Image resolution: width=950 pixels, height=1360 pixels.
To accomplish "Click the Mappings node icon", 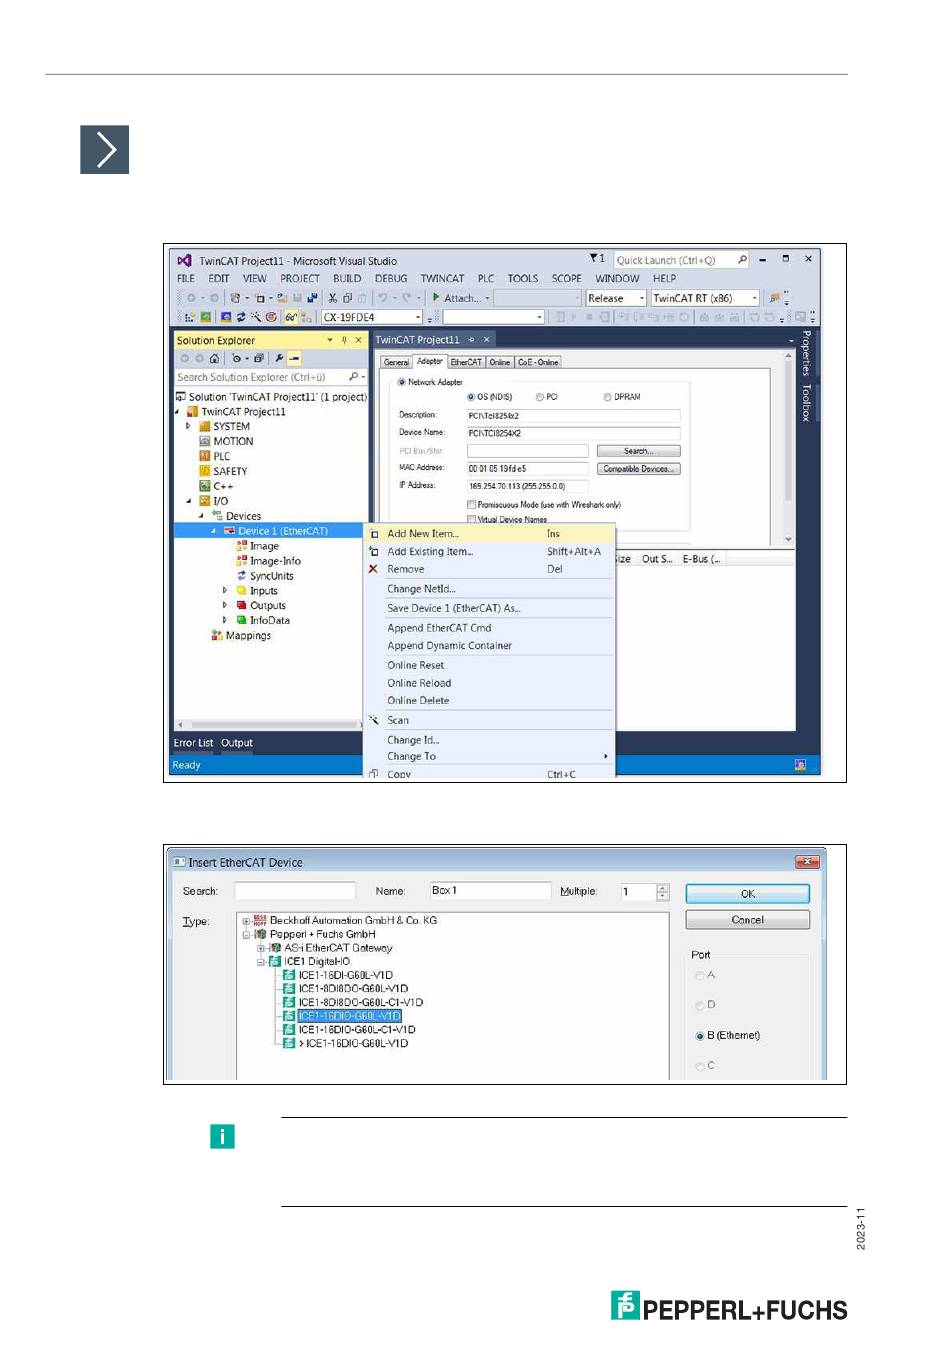I will click(217, 635).
